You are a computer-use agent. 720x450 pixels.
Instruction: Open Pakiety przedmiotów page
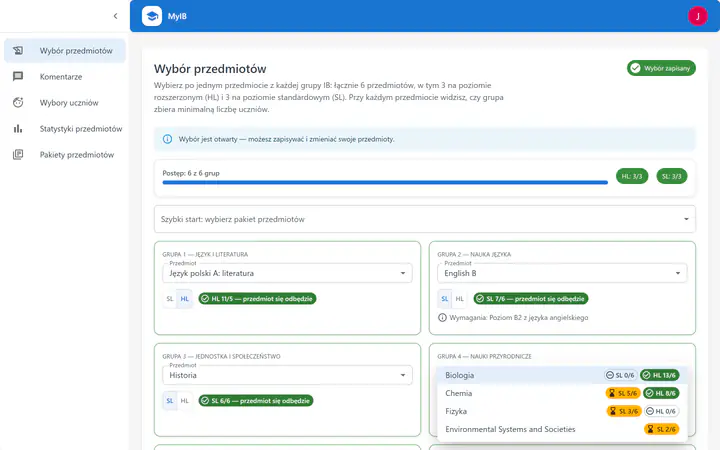pos(65,155)
